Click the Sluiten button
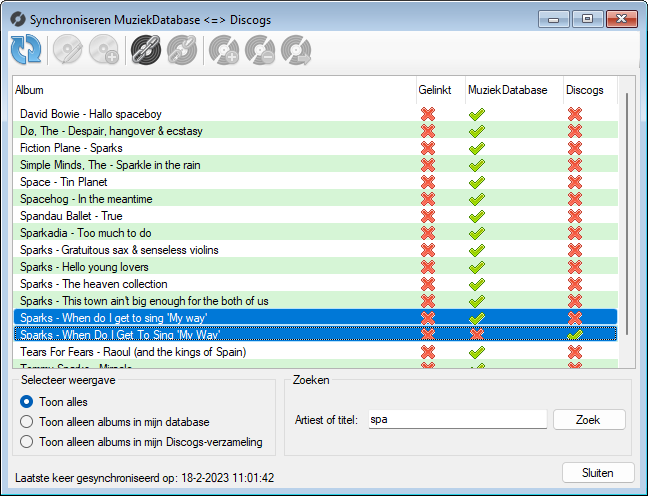Viewport: 648px width, 496px height. click(x=598, y=472)
